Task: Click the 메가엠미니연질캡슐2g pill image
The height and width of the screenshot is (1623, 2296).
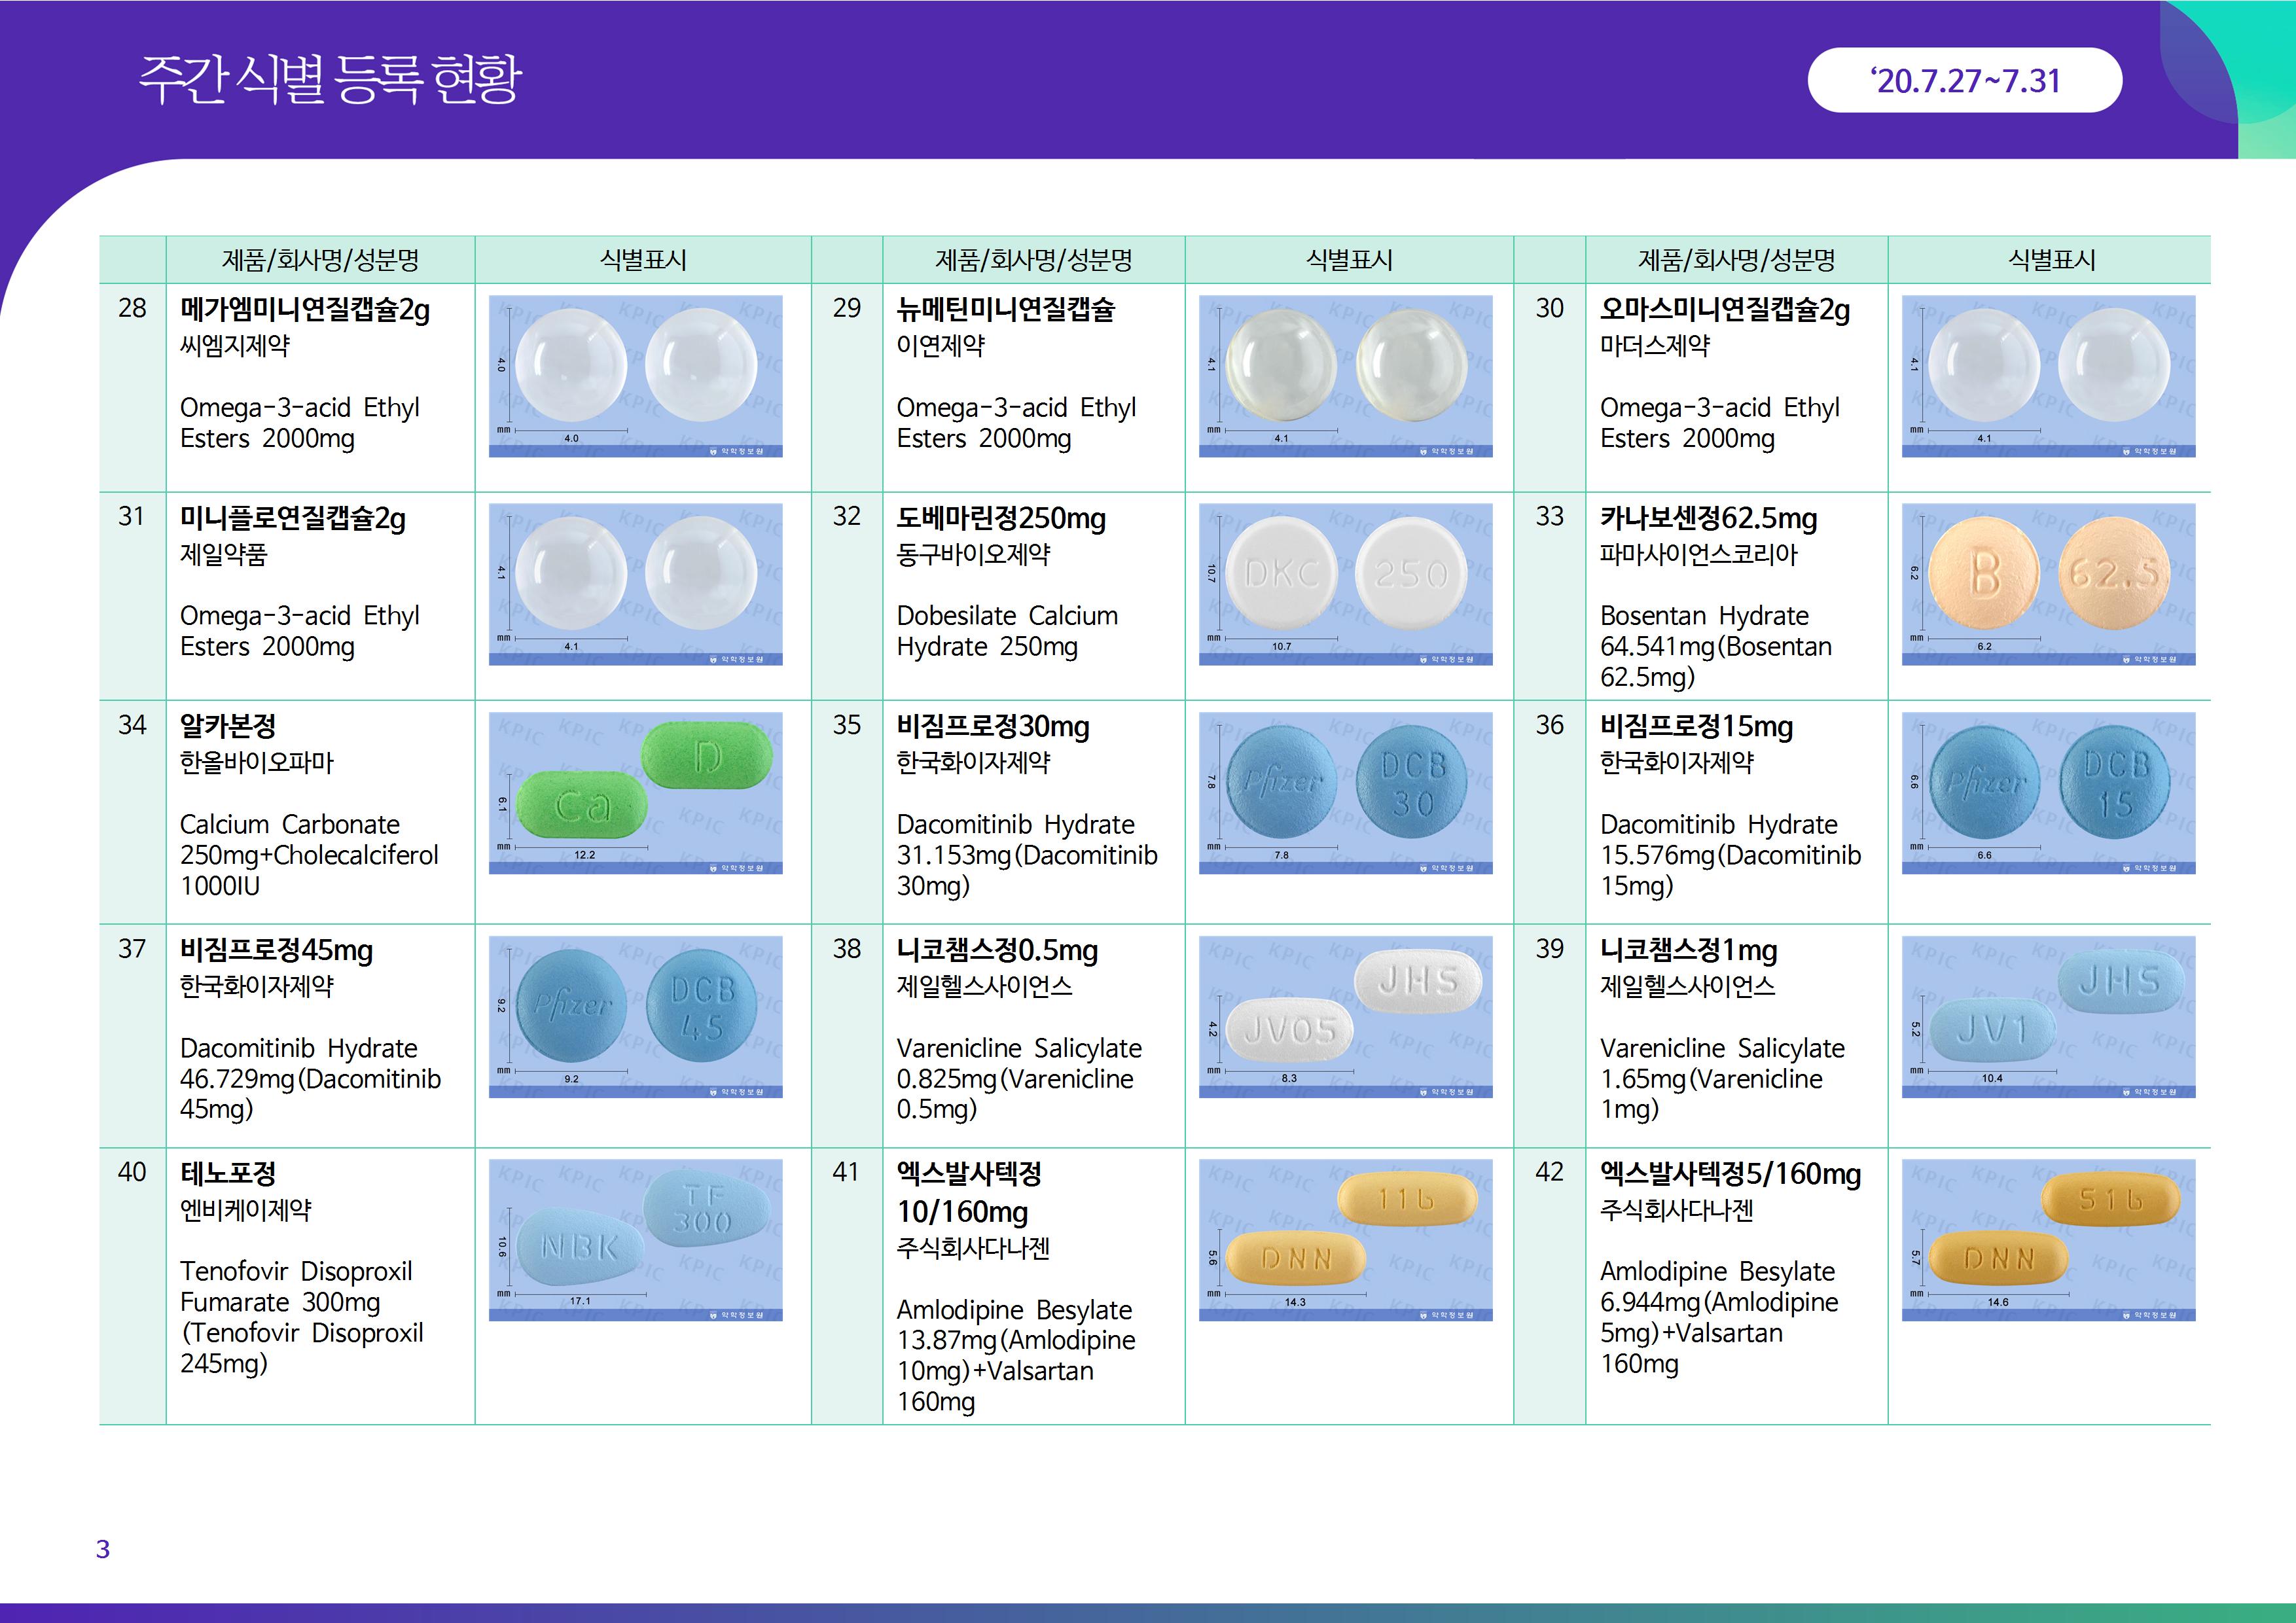Action: [635, 376]
